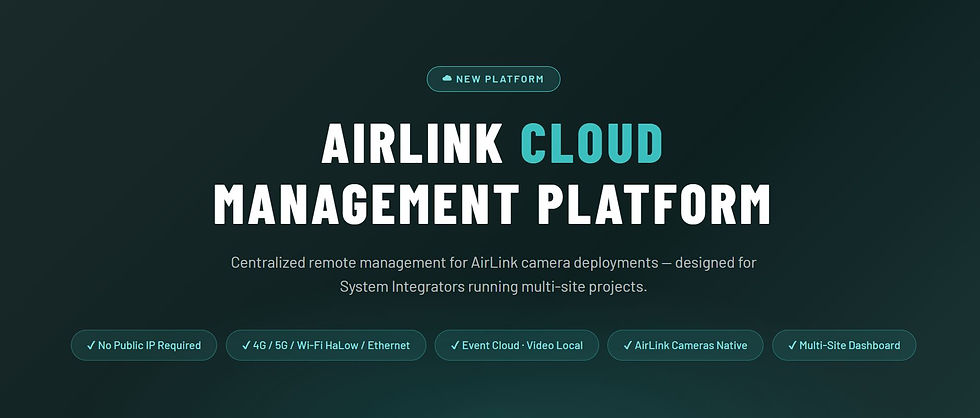Click the word AIRLINK in the headline
980x418 pixels.
click(412, 143)
